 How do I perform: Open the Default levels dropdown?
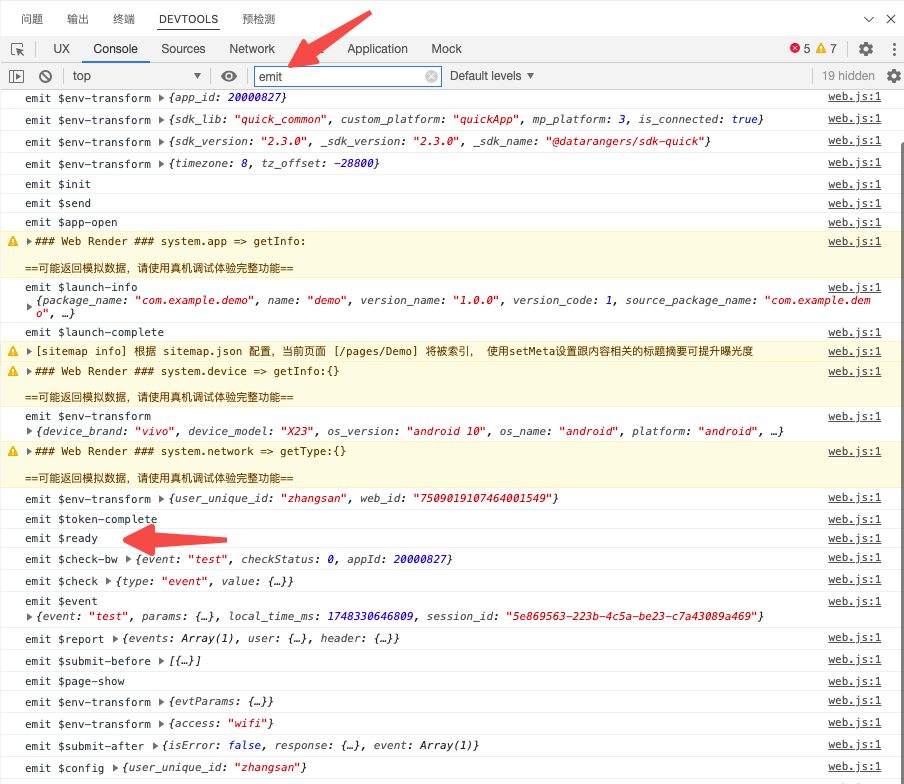click(x=492, y=76)
